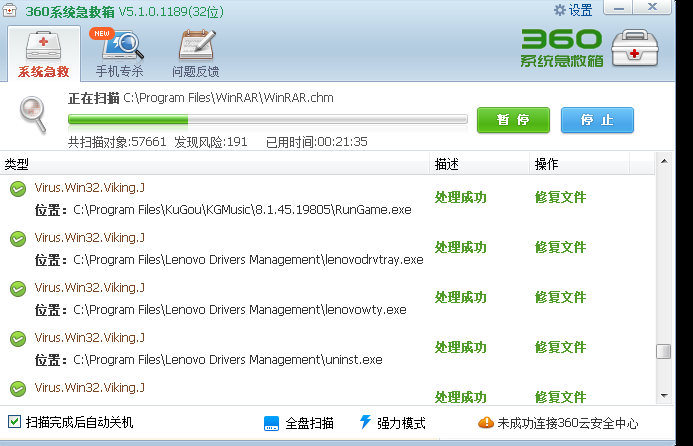Click the scrollbar down arrow
This screenshot has width=693, height=446.
(664, 396)
